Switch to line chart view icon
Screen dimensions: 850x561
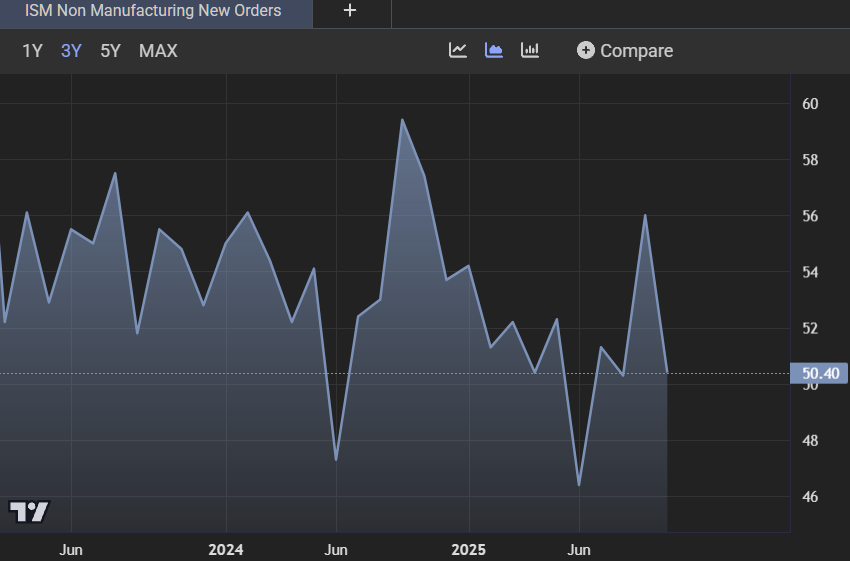[458, 50]
